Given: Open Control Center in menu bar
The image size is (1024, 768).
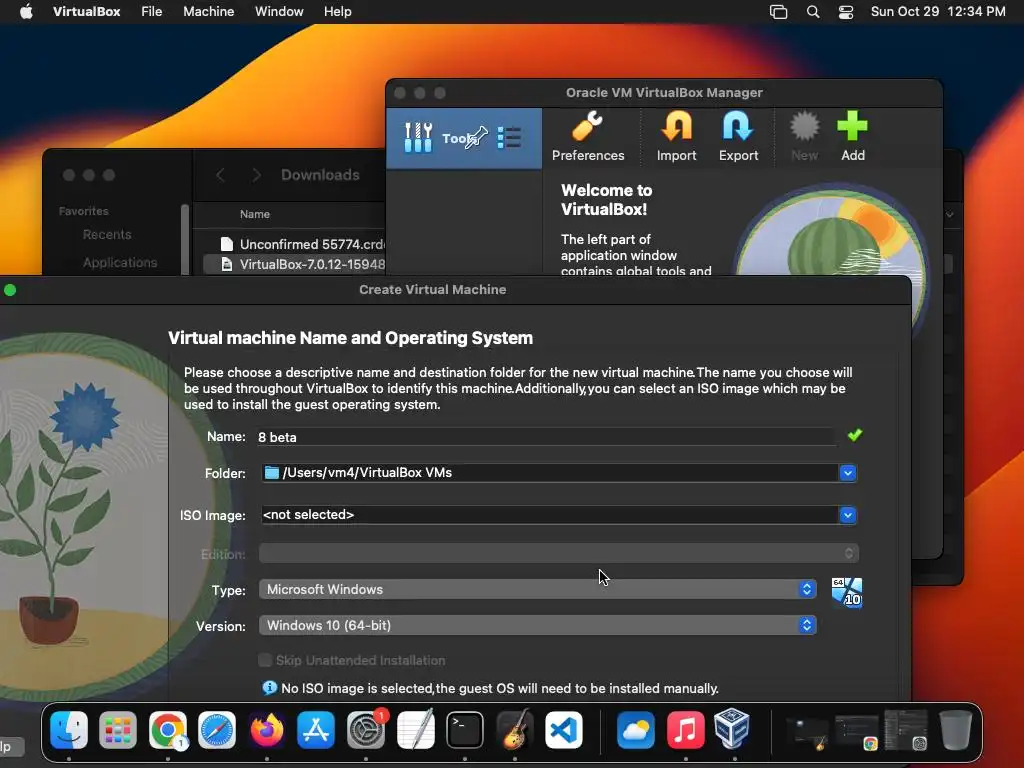Looking at the screenshot, I should pos(846,12).
